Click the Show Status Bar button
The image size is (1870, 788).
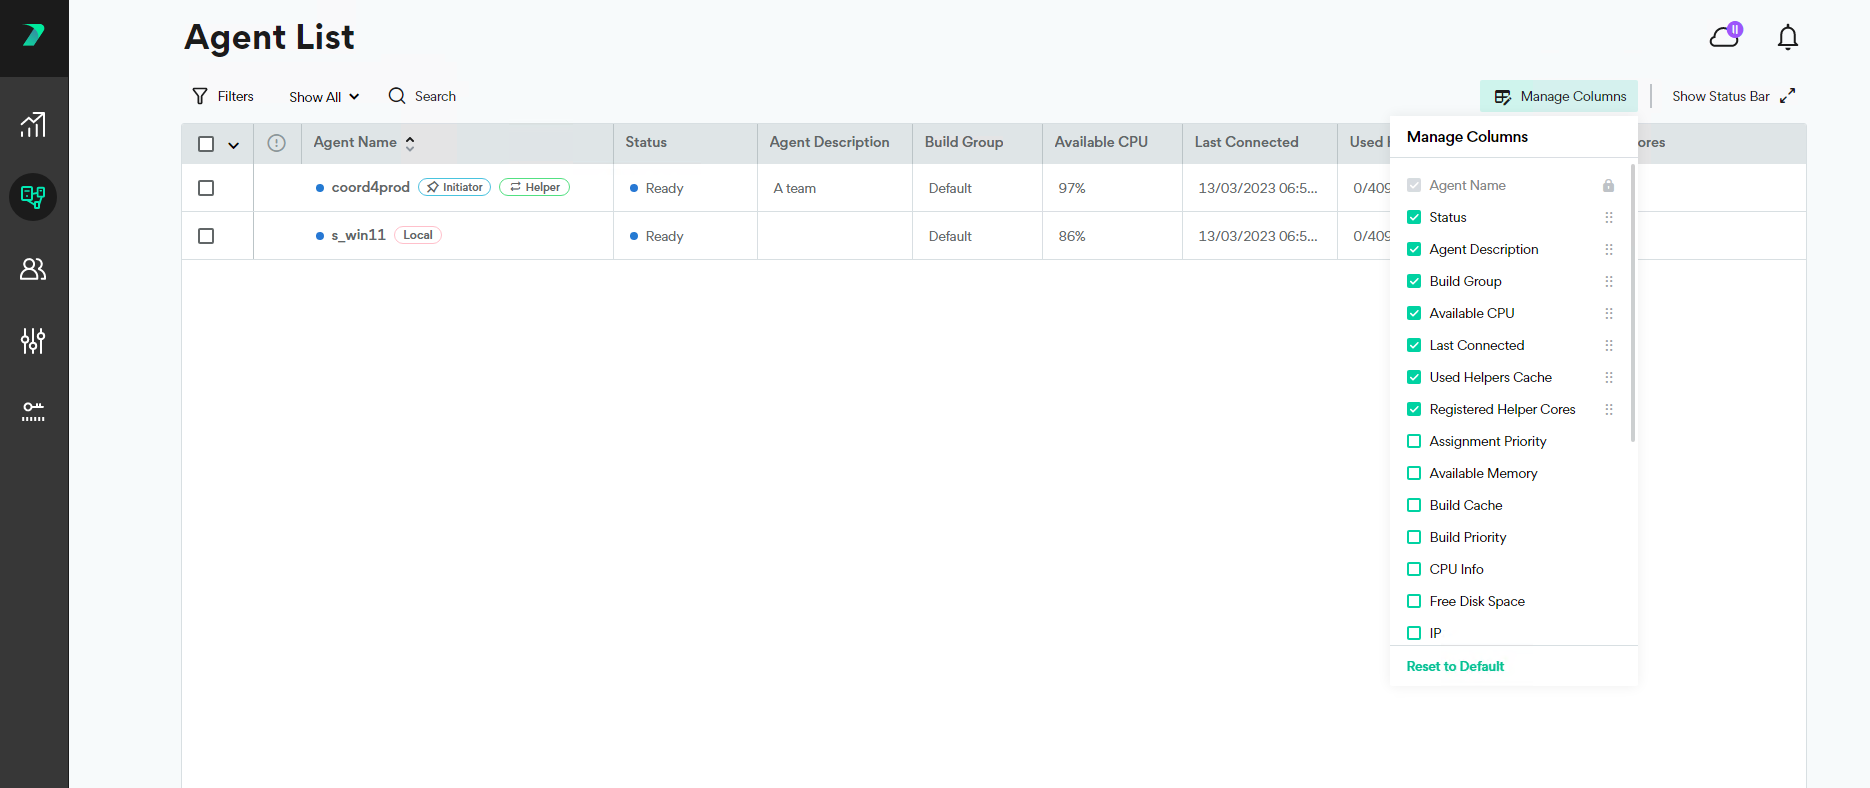(x=1733, y=96)
